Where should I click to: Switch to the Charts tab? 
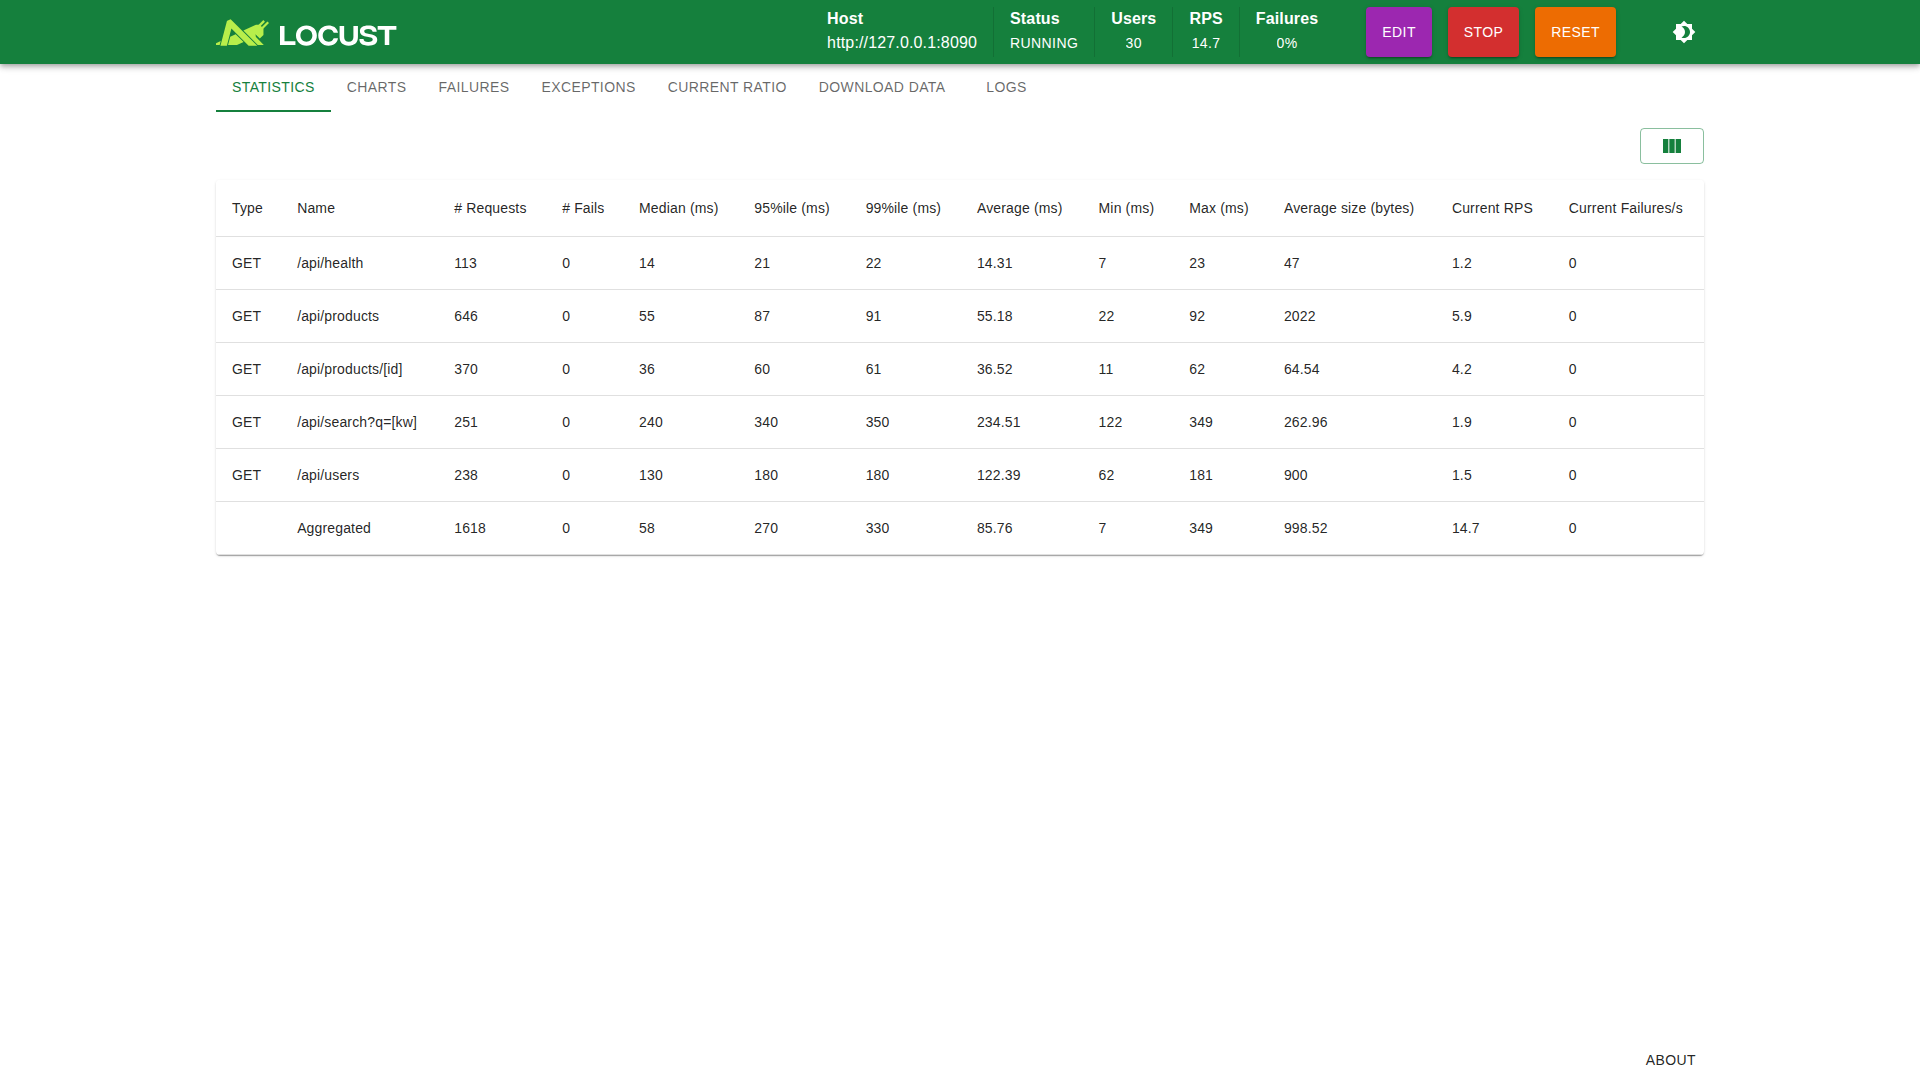[x=376, y=87]
